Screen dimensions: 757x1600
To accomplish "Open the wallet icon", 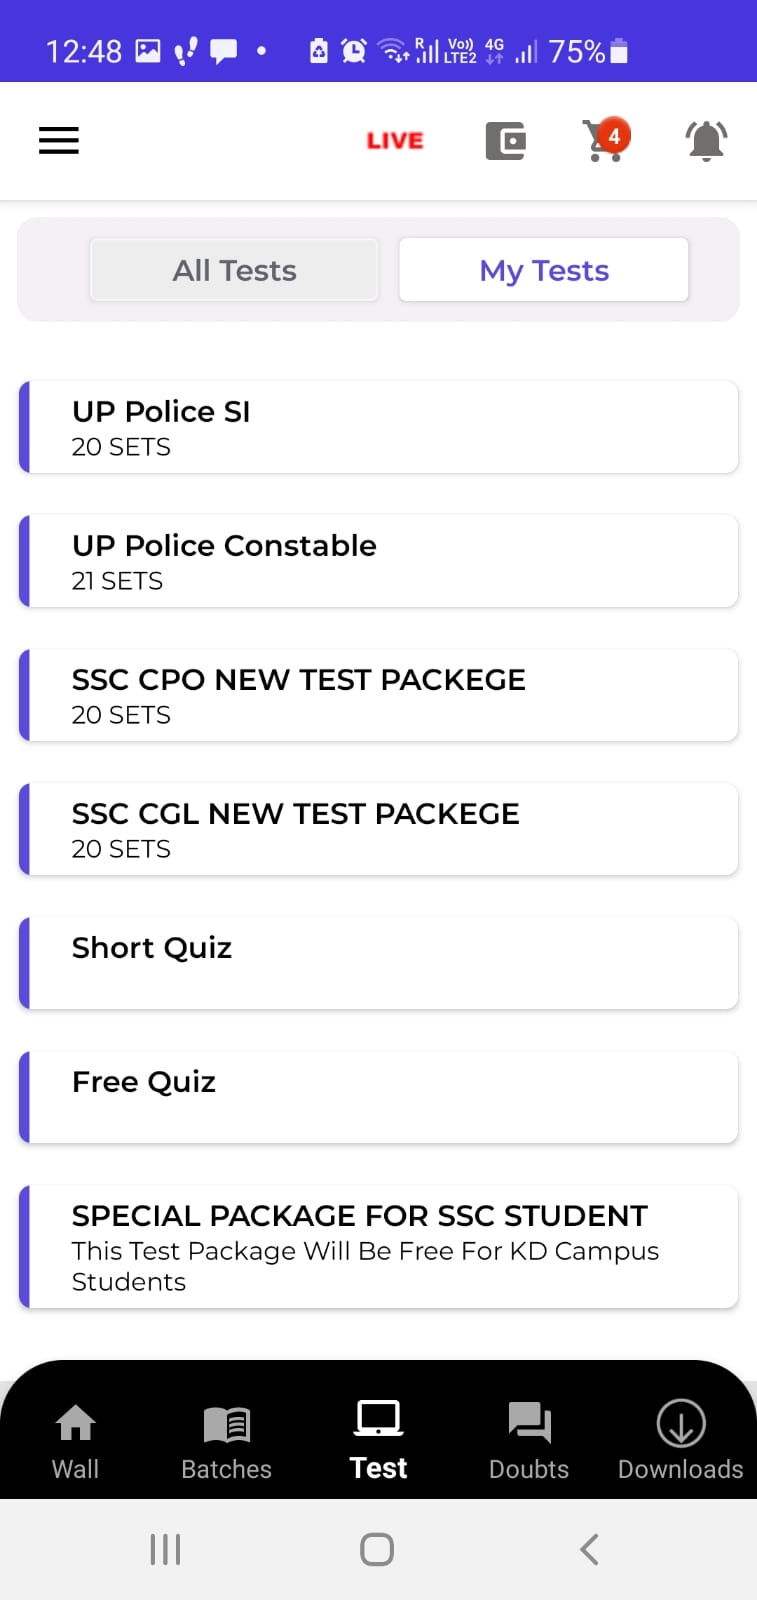I will [x=506, y=141].
